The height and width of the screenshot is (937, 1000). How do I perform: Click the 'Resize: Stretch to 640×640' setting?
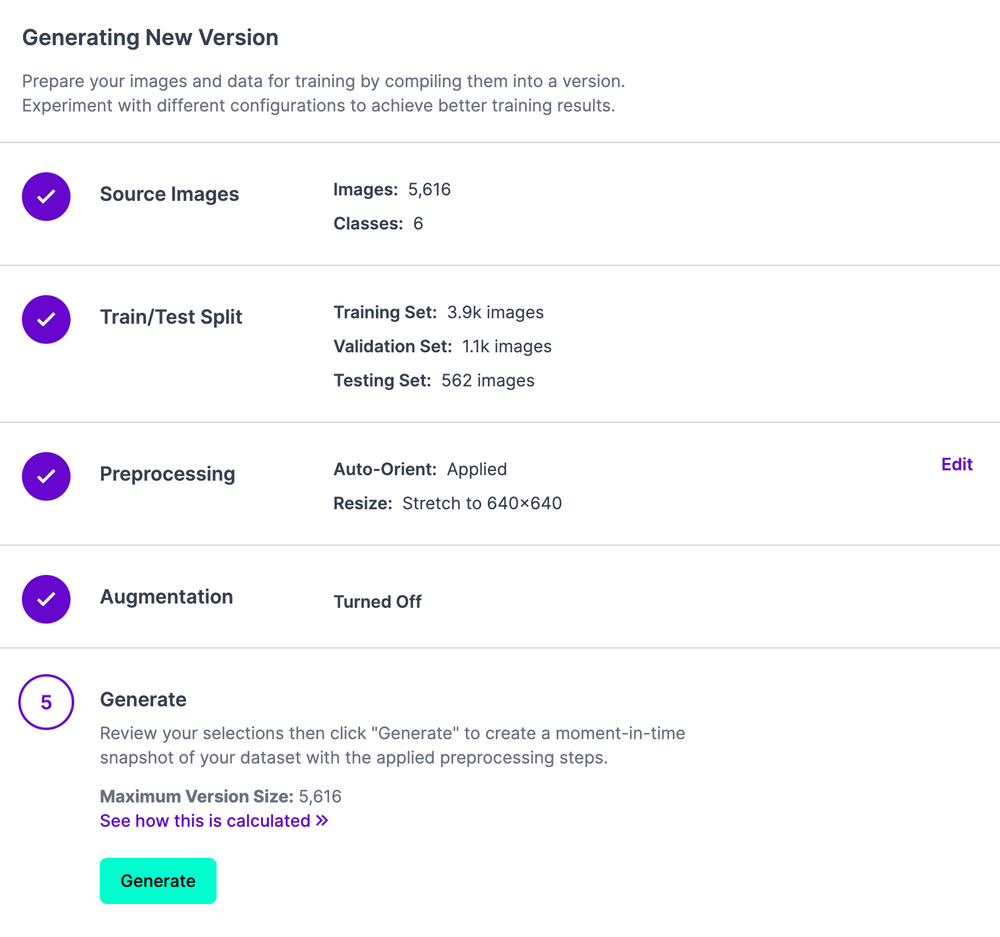point(447,503)
